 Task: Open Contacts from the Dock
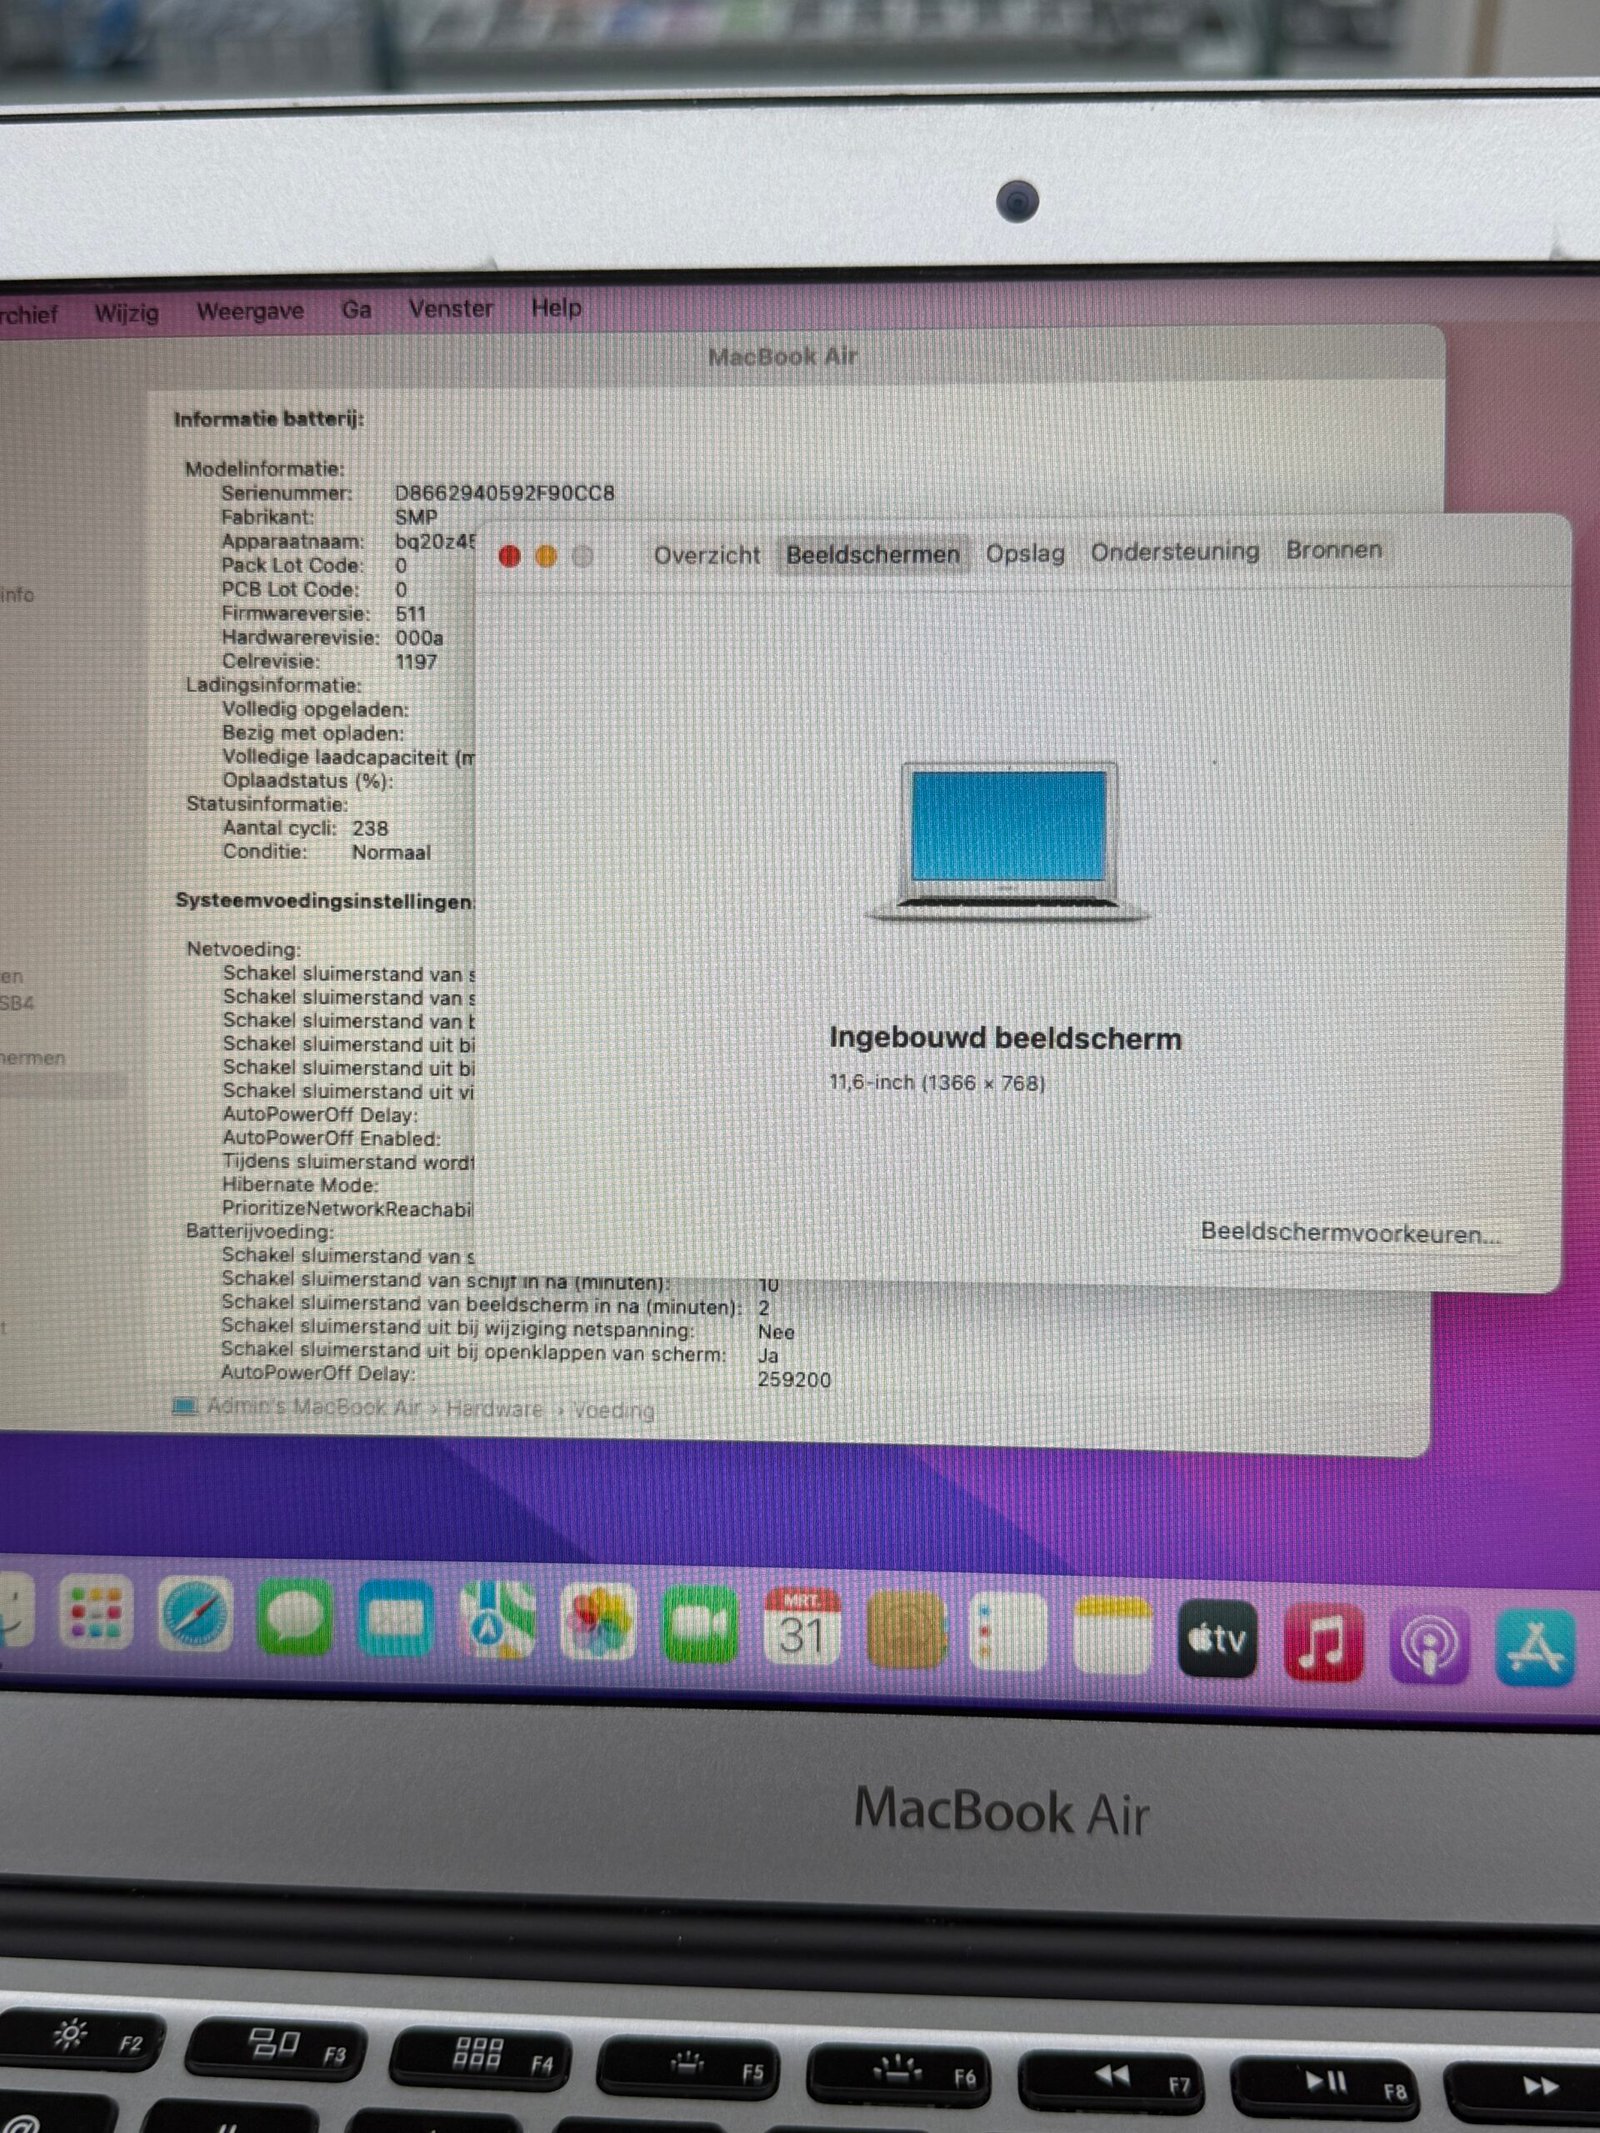point(907,1631)
